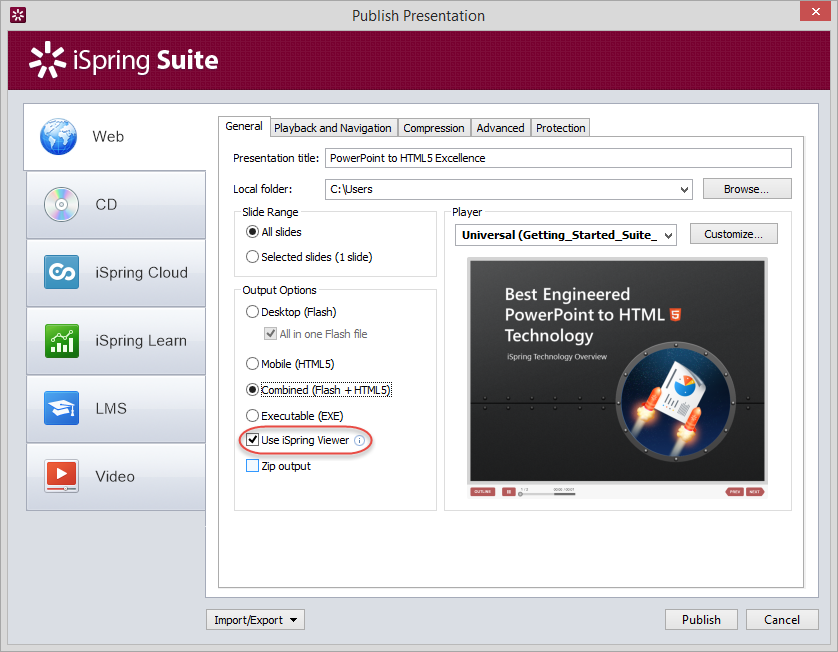Screen dimensions: 838x652
Task: Choose the CD disc icon
Action: tap(61, 205)
